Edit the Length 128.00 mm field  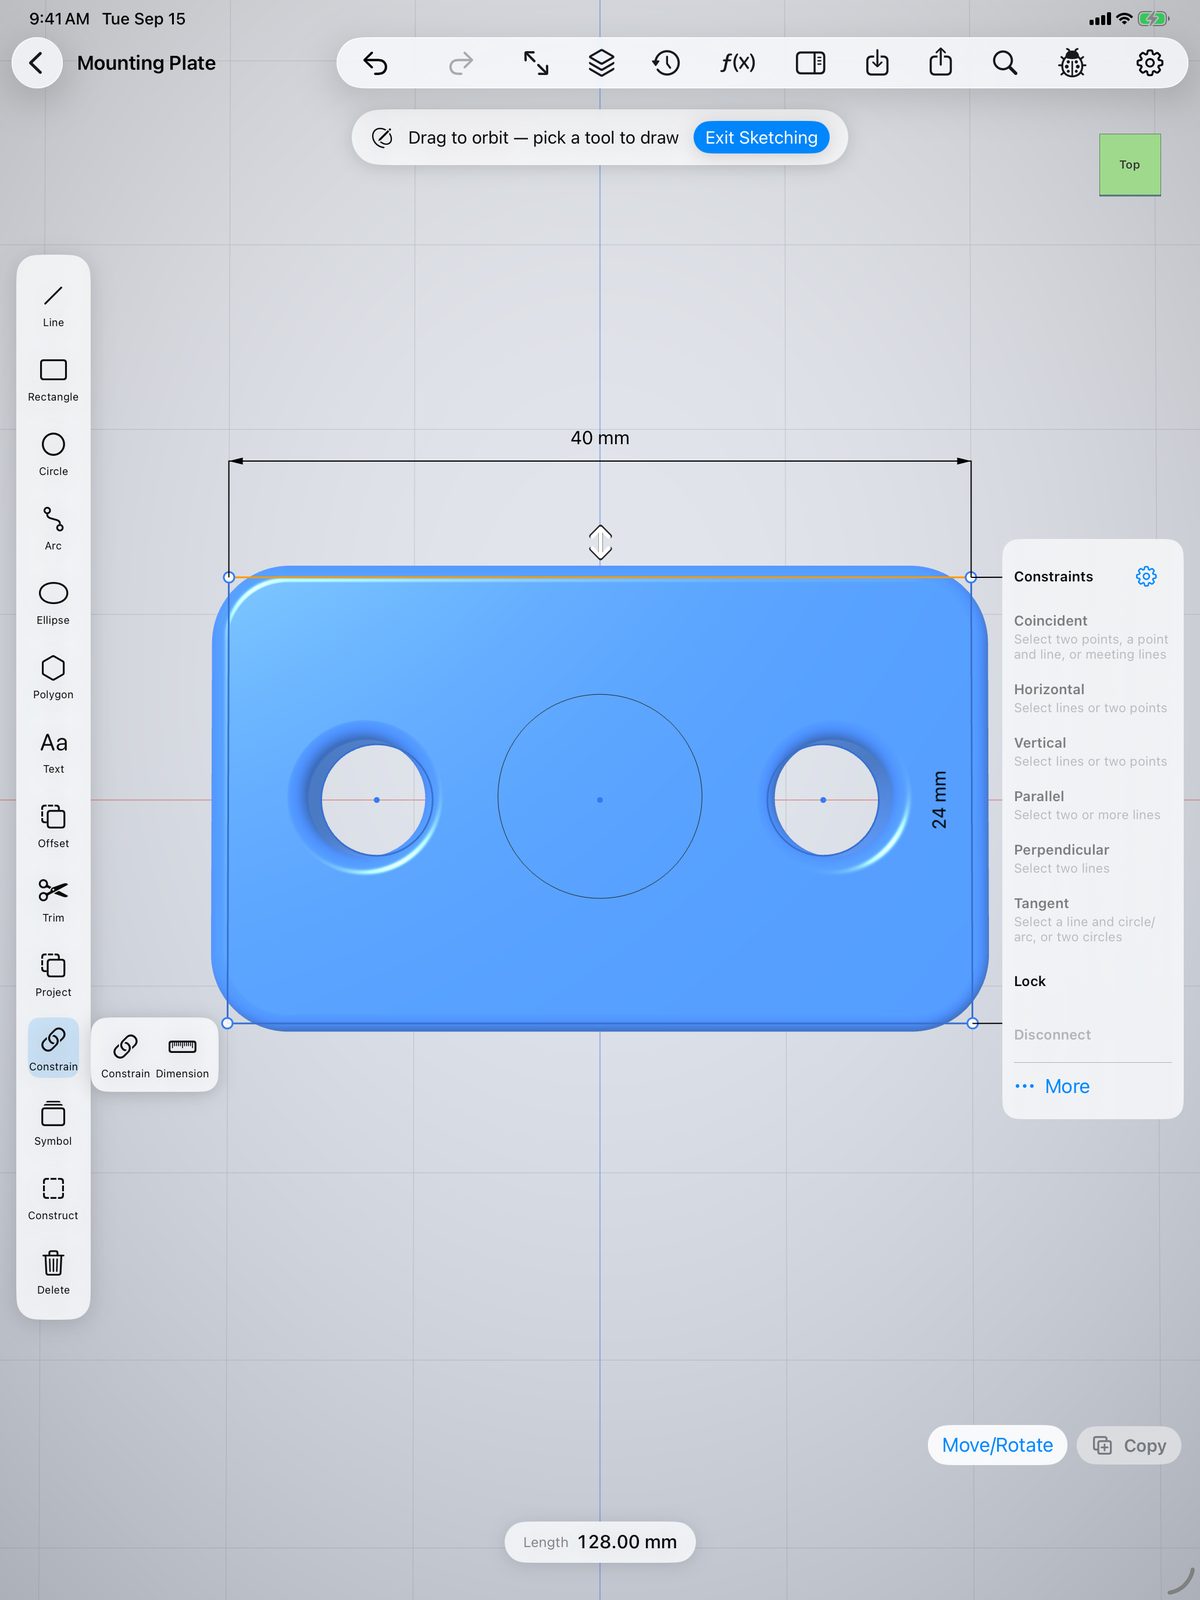coord(600,1542)
